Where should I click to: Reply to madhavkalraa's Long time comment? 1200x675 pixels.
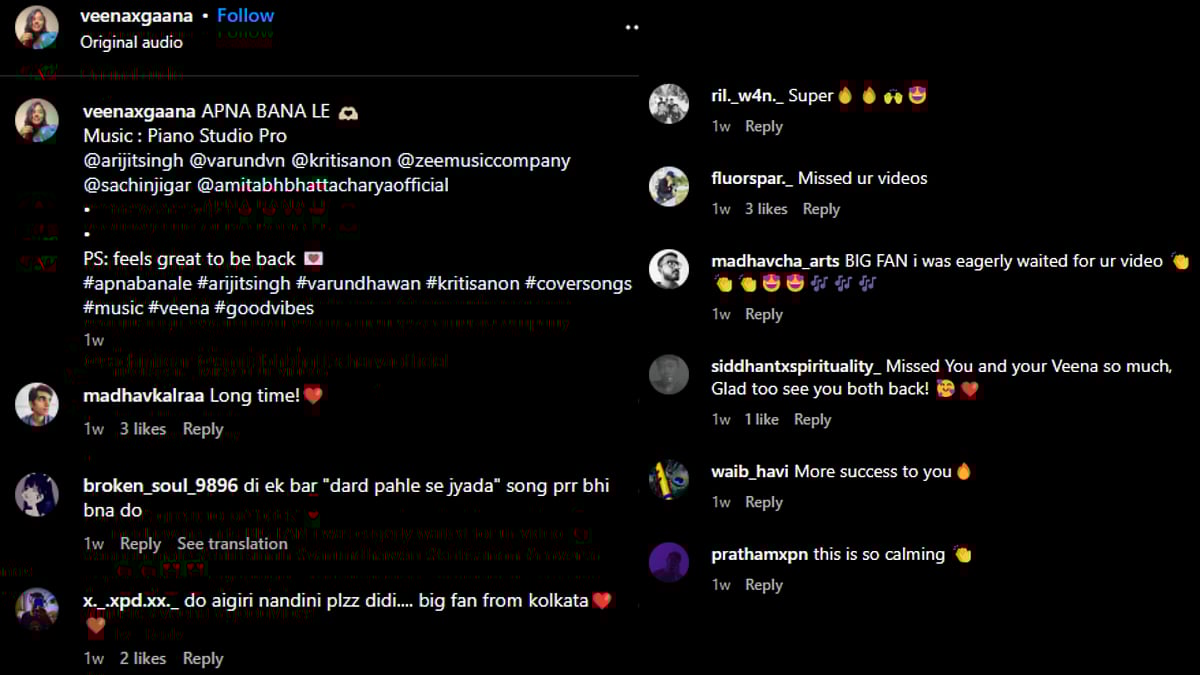click(x=203, y=429)
